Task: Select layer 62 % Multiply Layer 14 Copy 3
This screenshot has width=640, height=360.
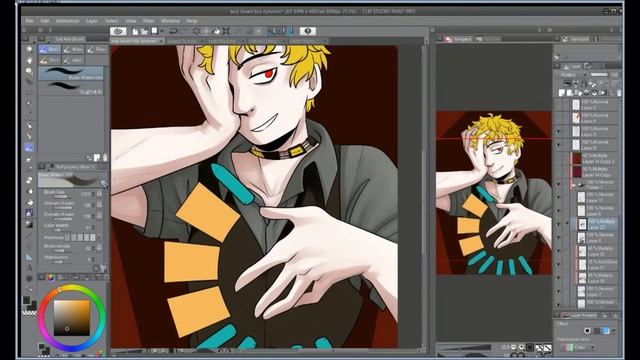Action: 595,158
